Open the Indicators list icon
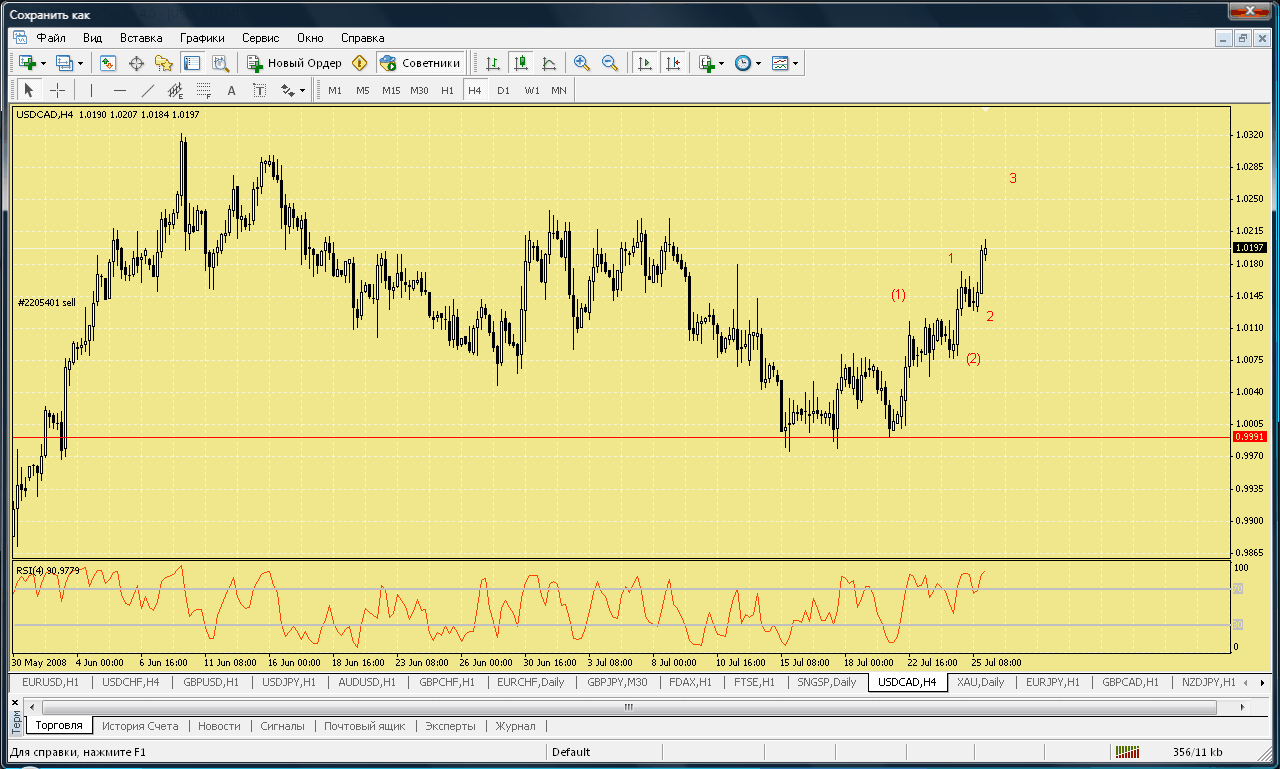This screenshot has height=769, width=1280. click(x=707, y=63)
